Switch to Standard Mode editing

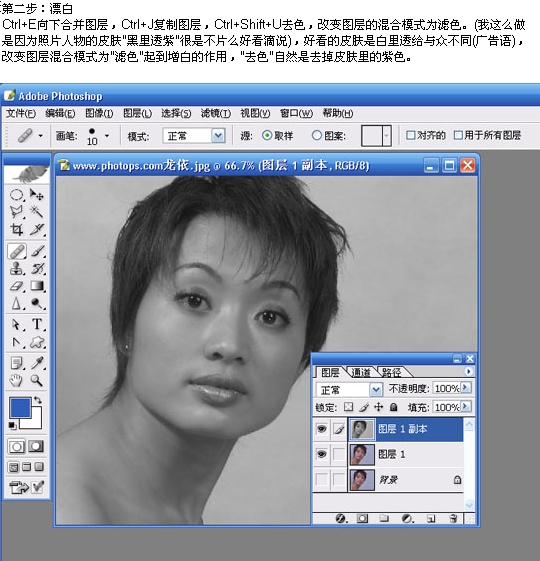point(16,447)
